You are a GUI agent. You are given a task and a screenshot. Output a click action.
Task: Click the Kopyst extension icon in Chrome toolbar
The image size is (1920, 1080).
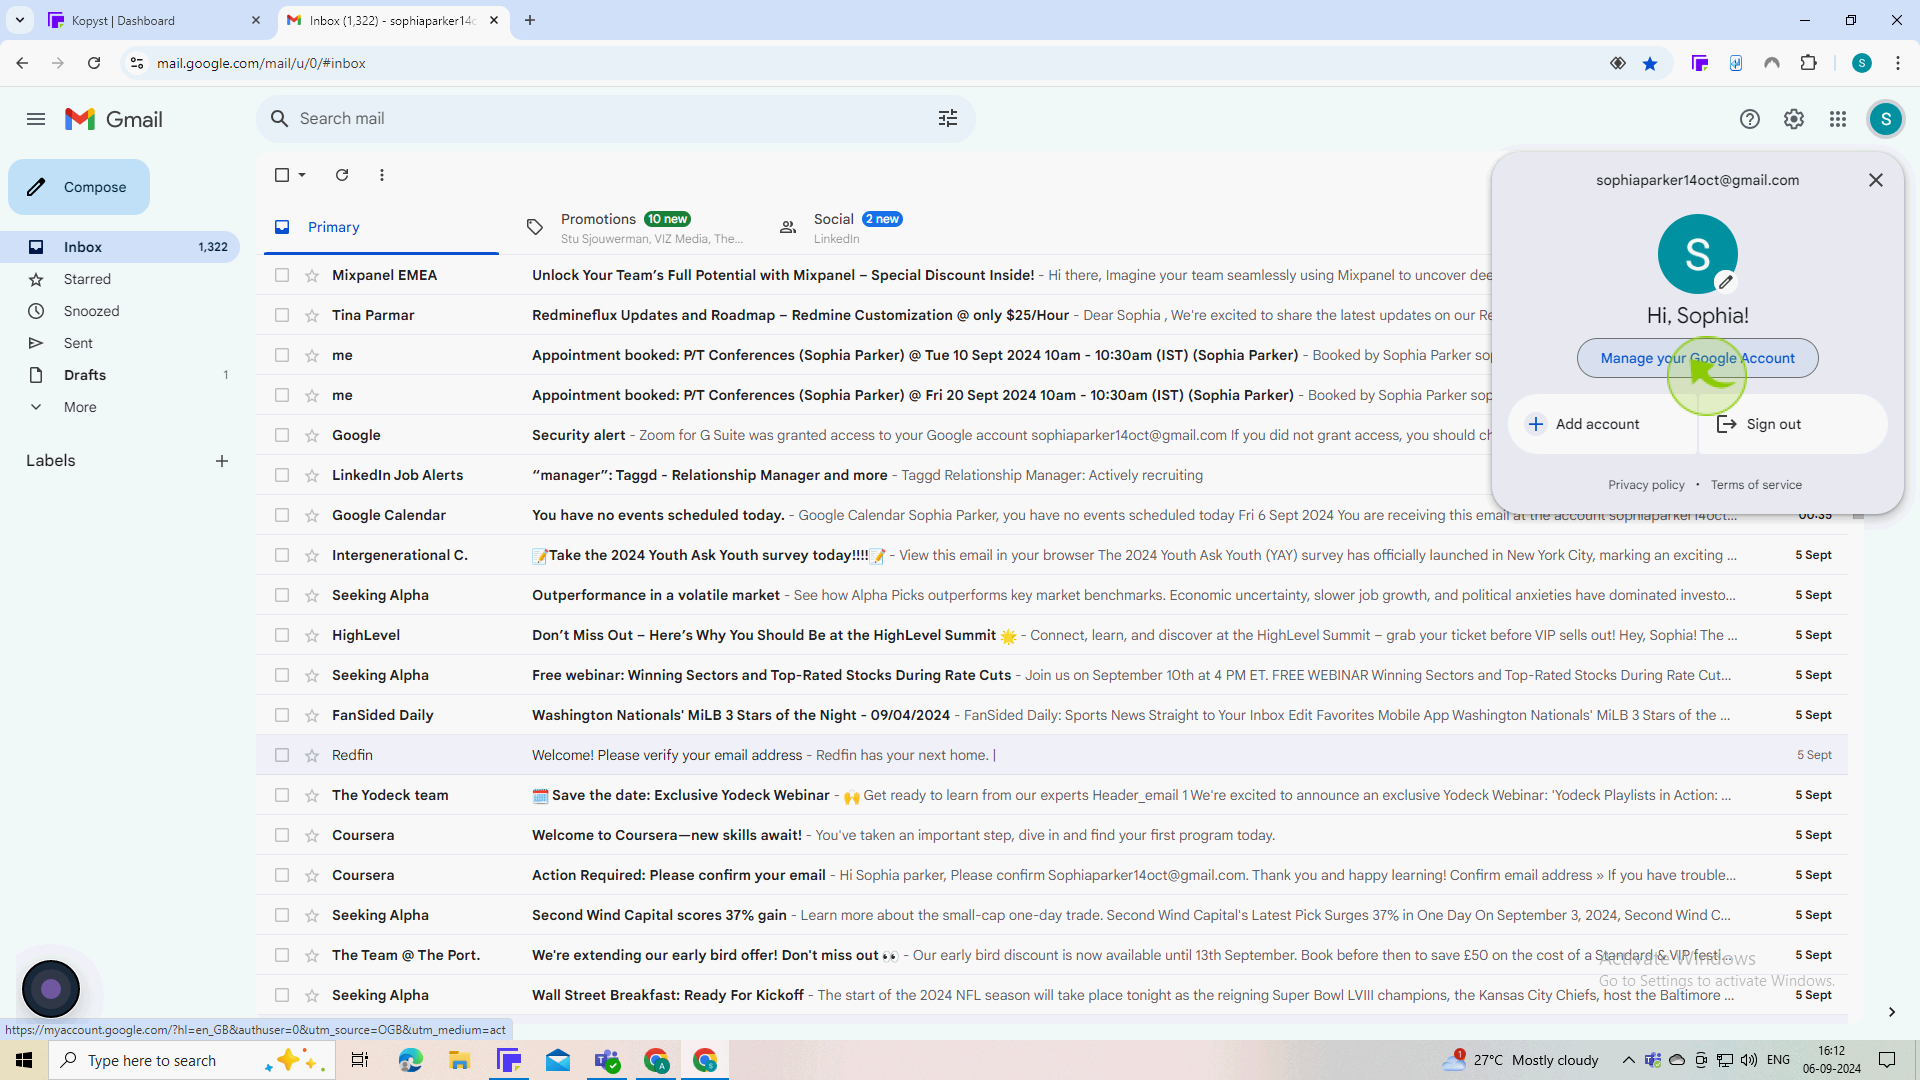tap(1700, 63)
